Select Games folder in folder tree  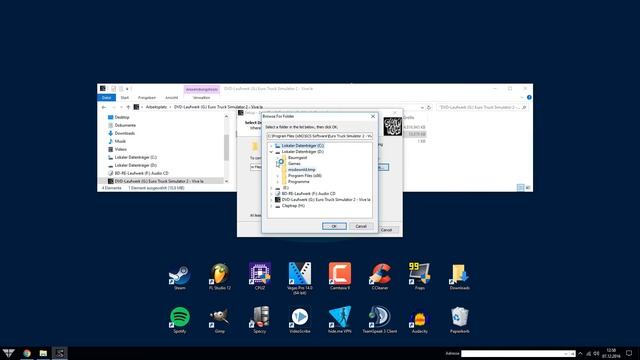(294, 164)
